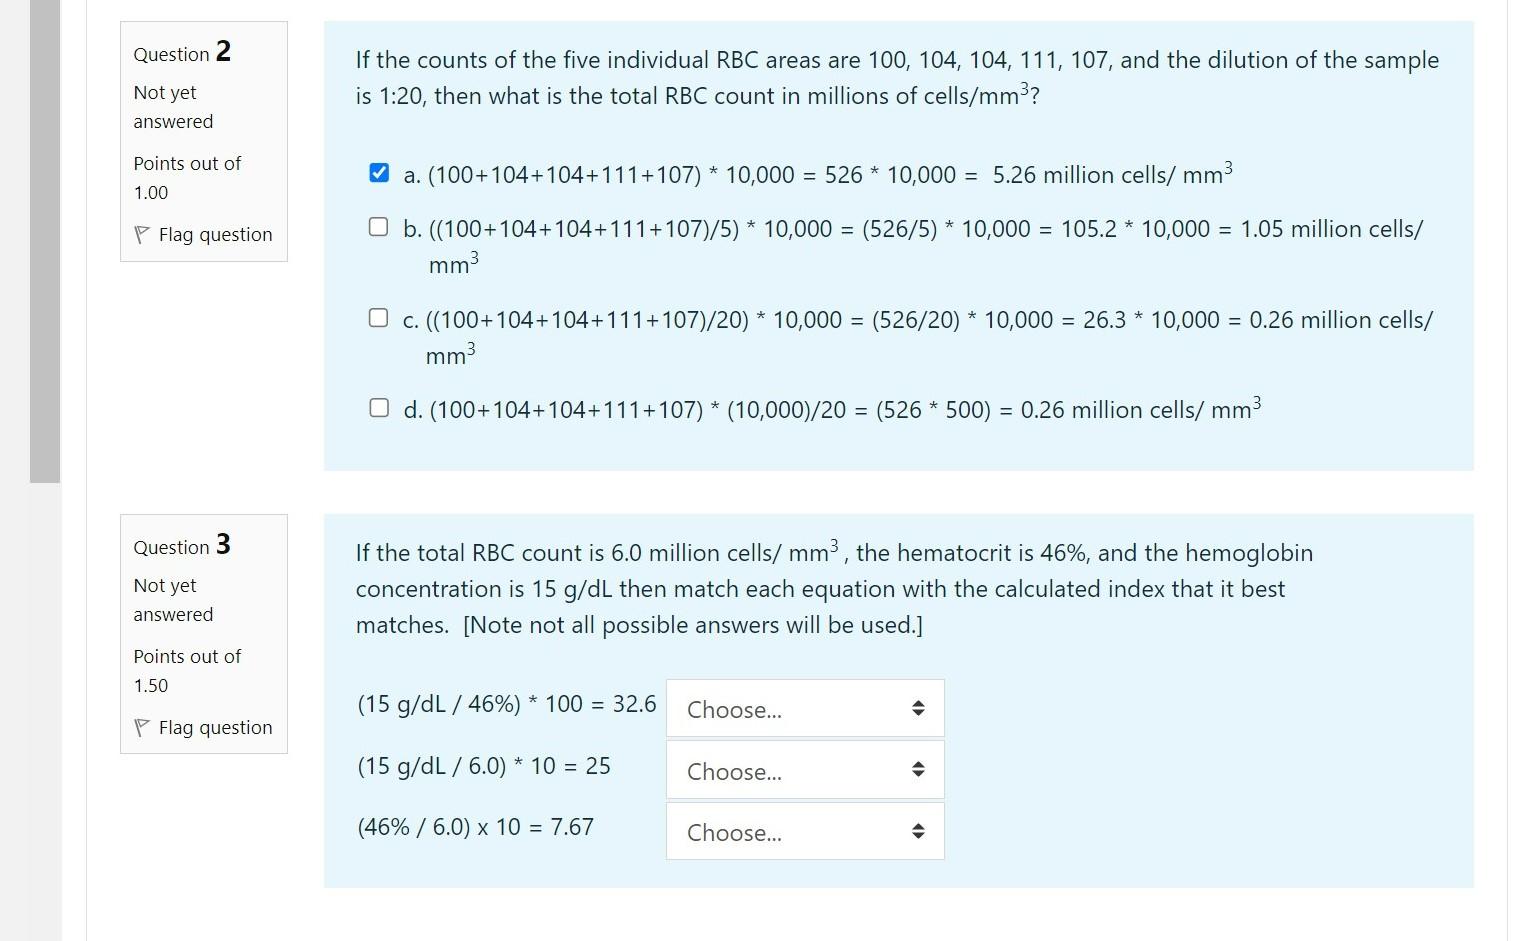Select answer text of option d
1539x941 pixels.
(x=832, y=409)
